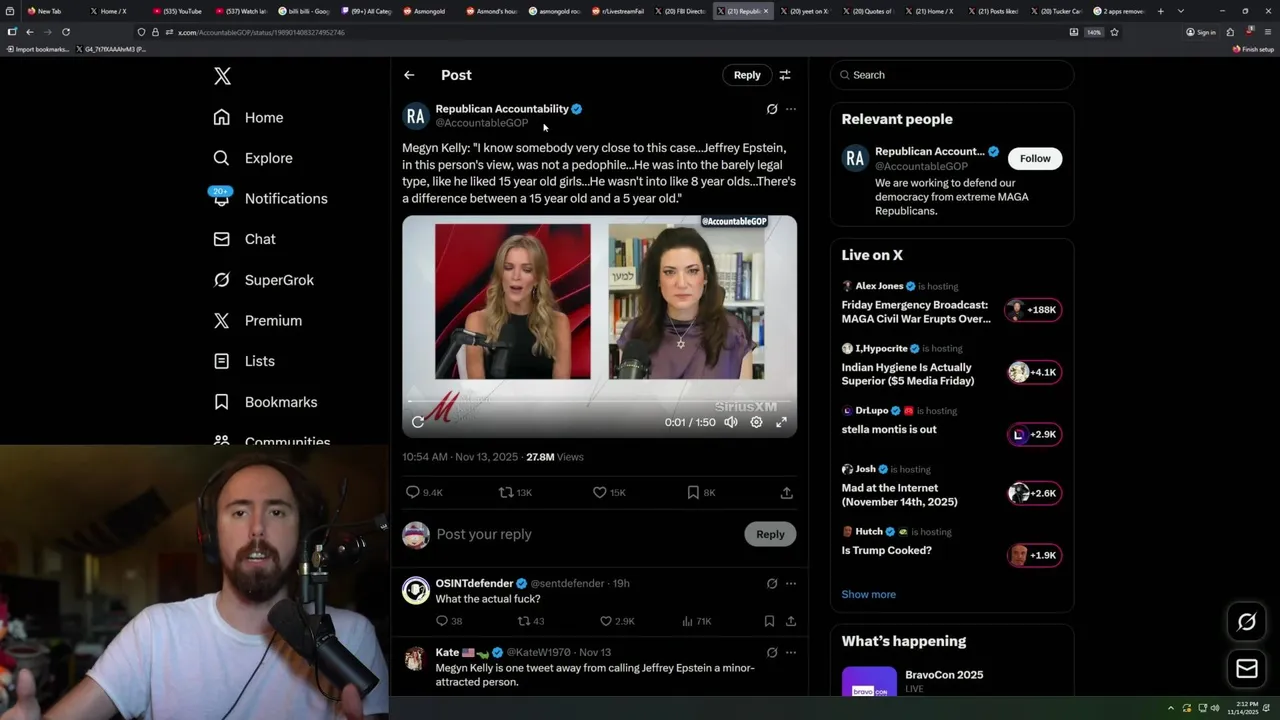Click the video progress bar
Image resolution: width=1280 pixels, height=720 pixels.
[600, 402]
